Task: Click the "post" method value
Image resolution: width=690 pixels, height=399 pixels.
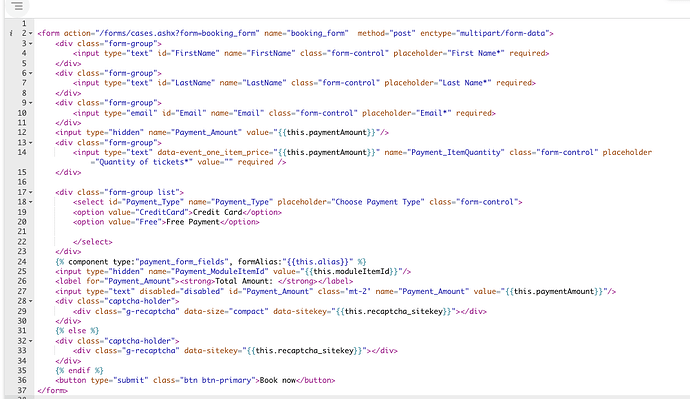Action: coord(402,33)
